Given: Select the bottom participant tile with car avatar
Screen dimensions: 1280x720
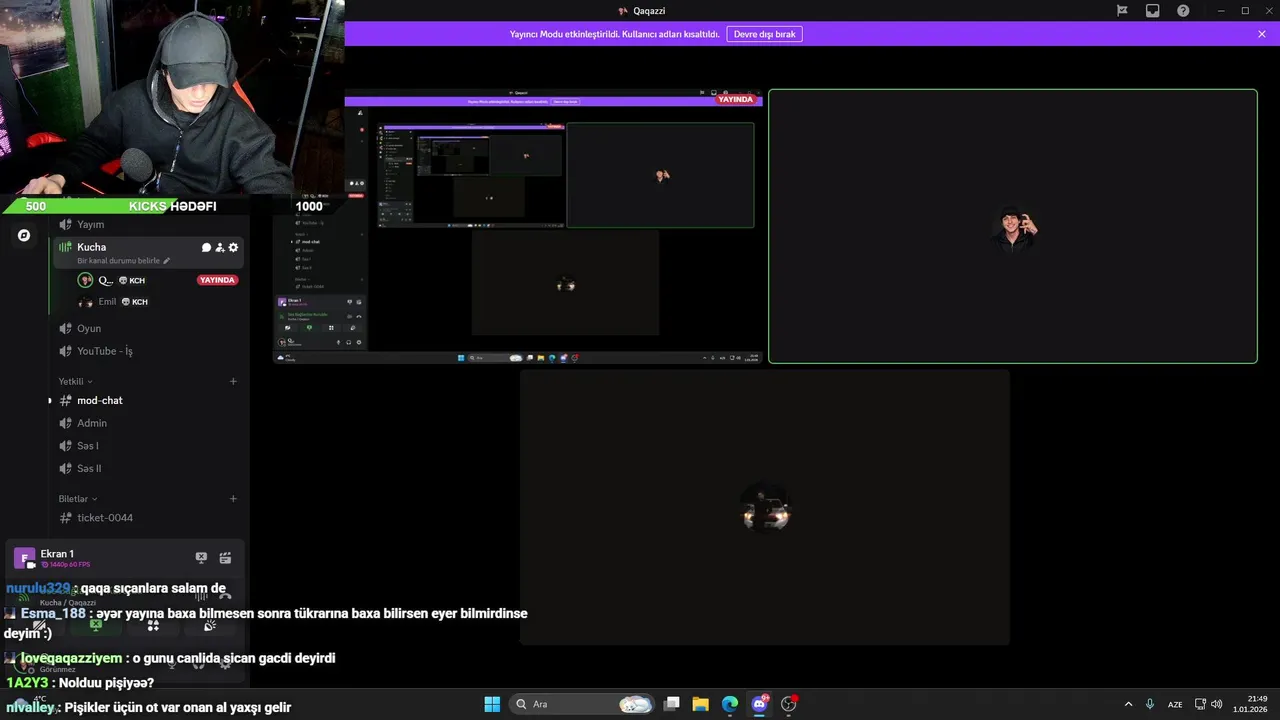Looking at the screenshot, I should coord(765,508).
